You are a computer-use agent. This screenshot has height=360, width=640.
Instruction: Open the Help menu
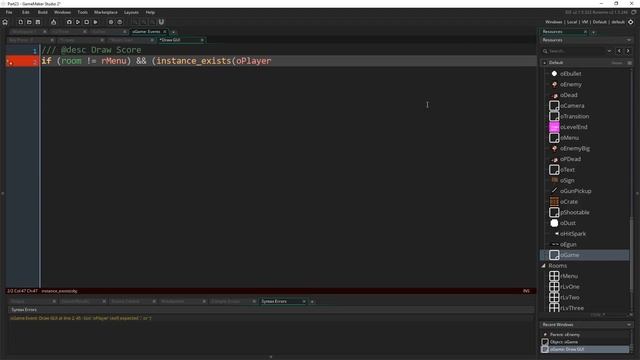point(150,13)
